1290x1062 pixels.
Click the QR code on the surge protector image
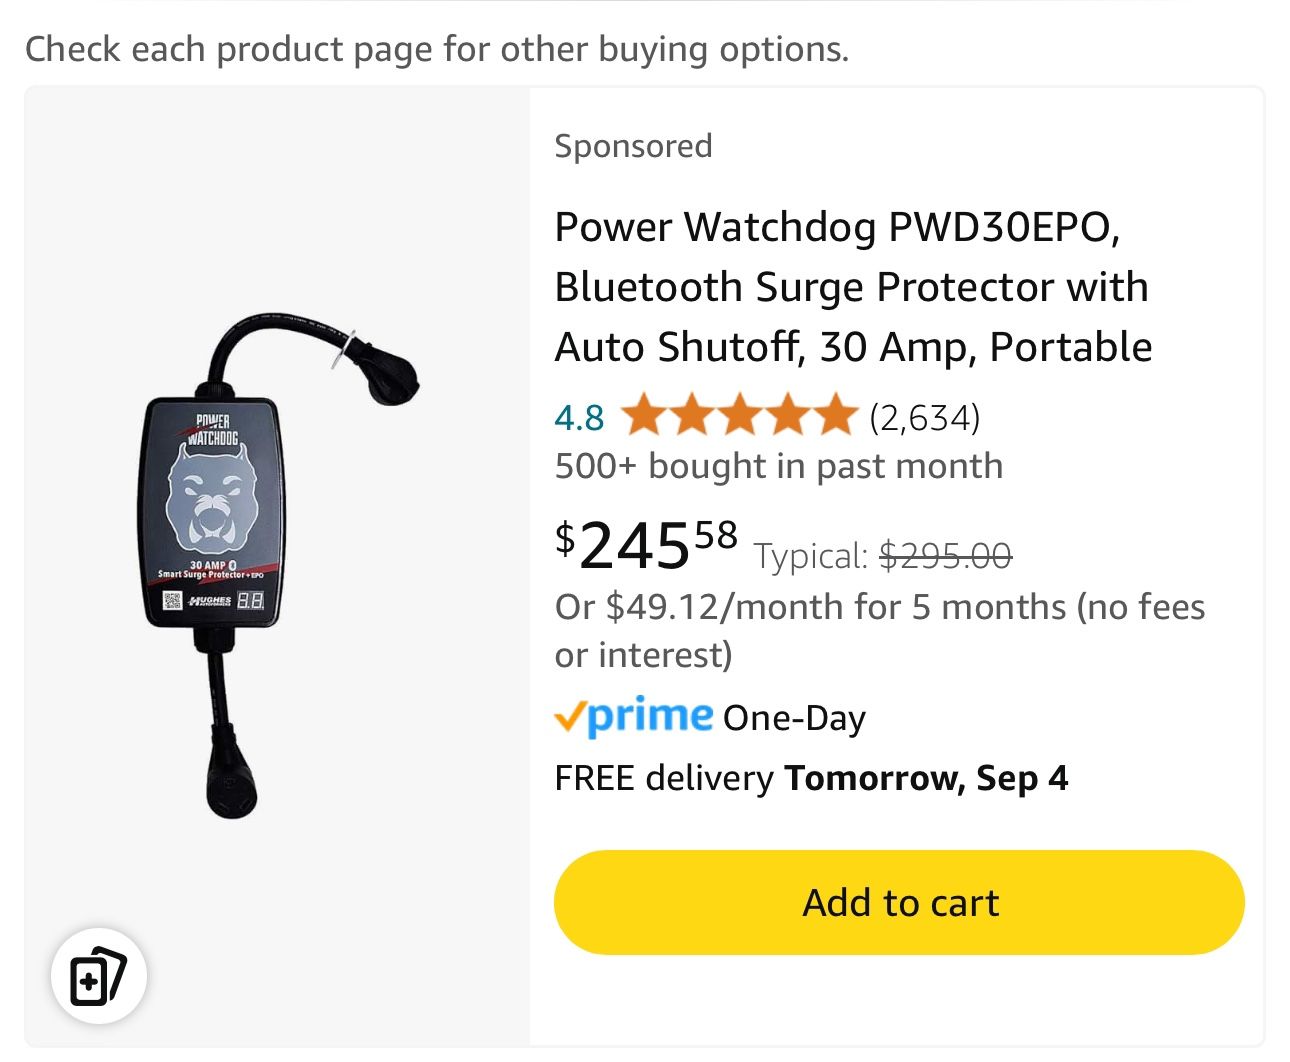[171, 601]
